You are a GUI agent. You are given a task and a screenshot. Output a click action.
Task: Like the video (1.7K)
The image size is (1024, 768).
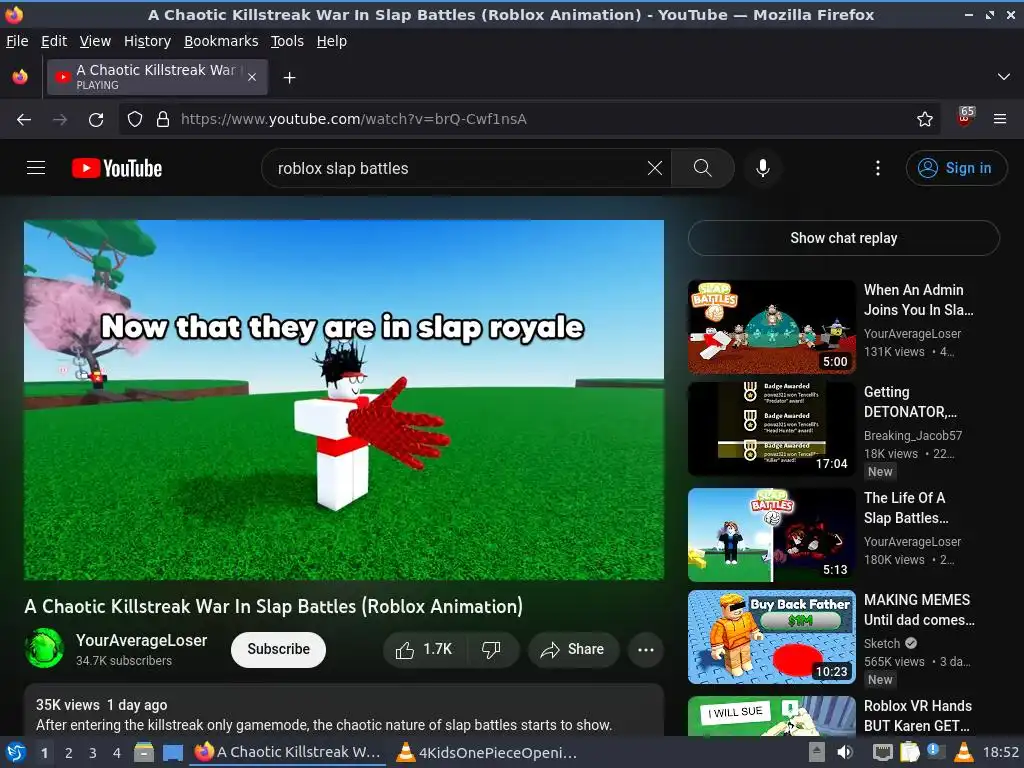(x=424, y=649)
